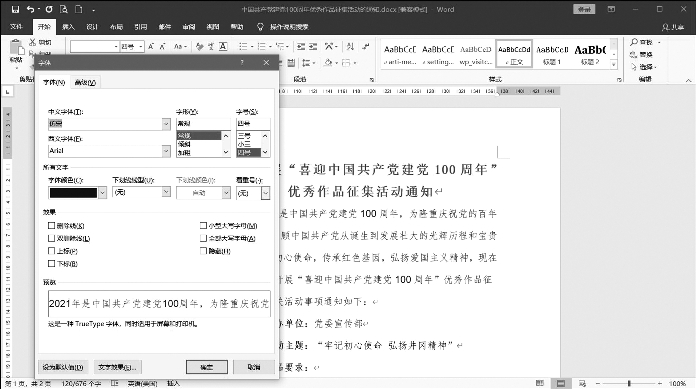Click the Borders icon in the paragraph group
This screenshot has width=696, height=389.
346,63
